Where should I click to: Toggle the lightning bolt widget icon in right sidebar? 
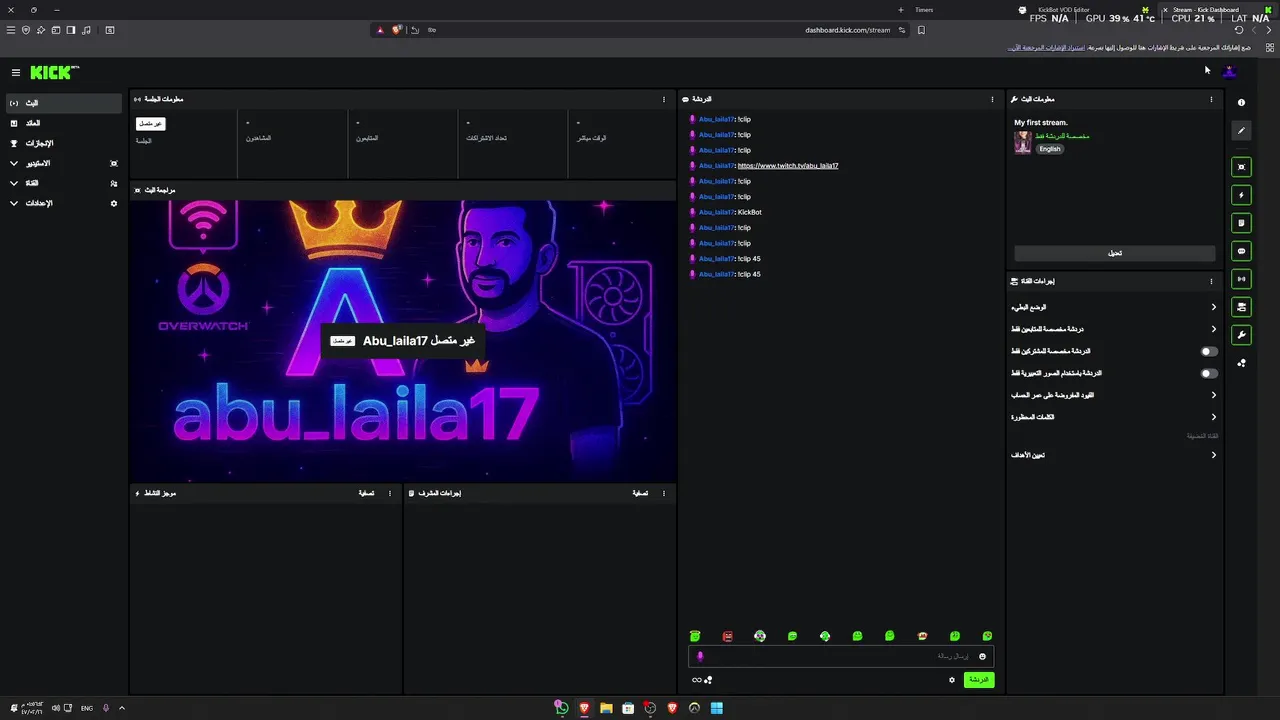1241,195
